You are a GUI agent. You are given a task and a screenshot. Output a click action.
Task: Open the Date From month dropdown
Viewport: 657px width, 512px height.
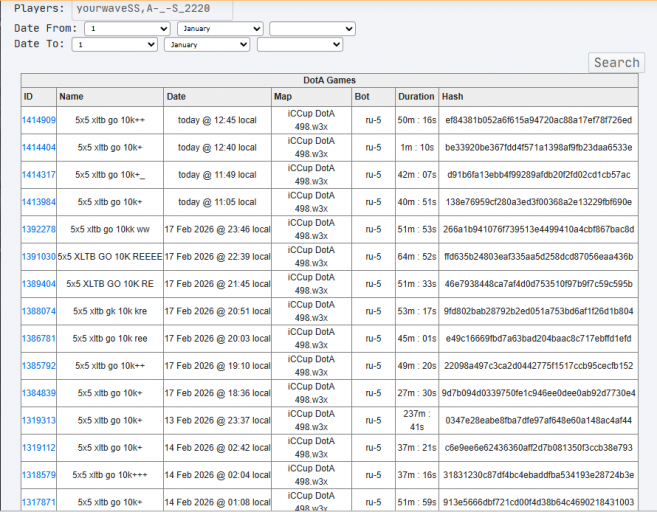[x=220, y=28]
